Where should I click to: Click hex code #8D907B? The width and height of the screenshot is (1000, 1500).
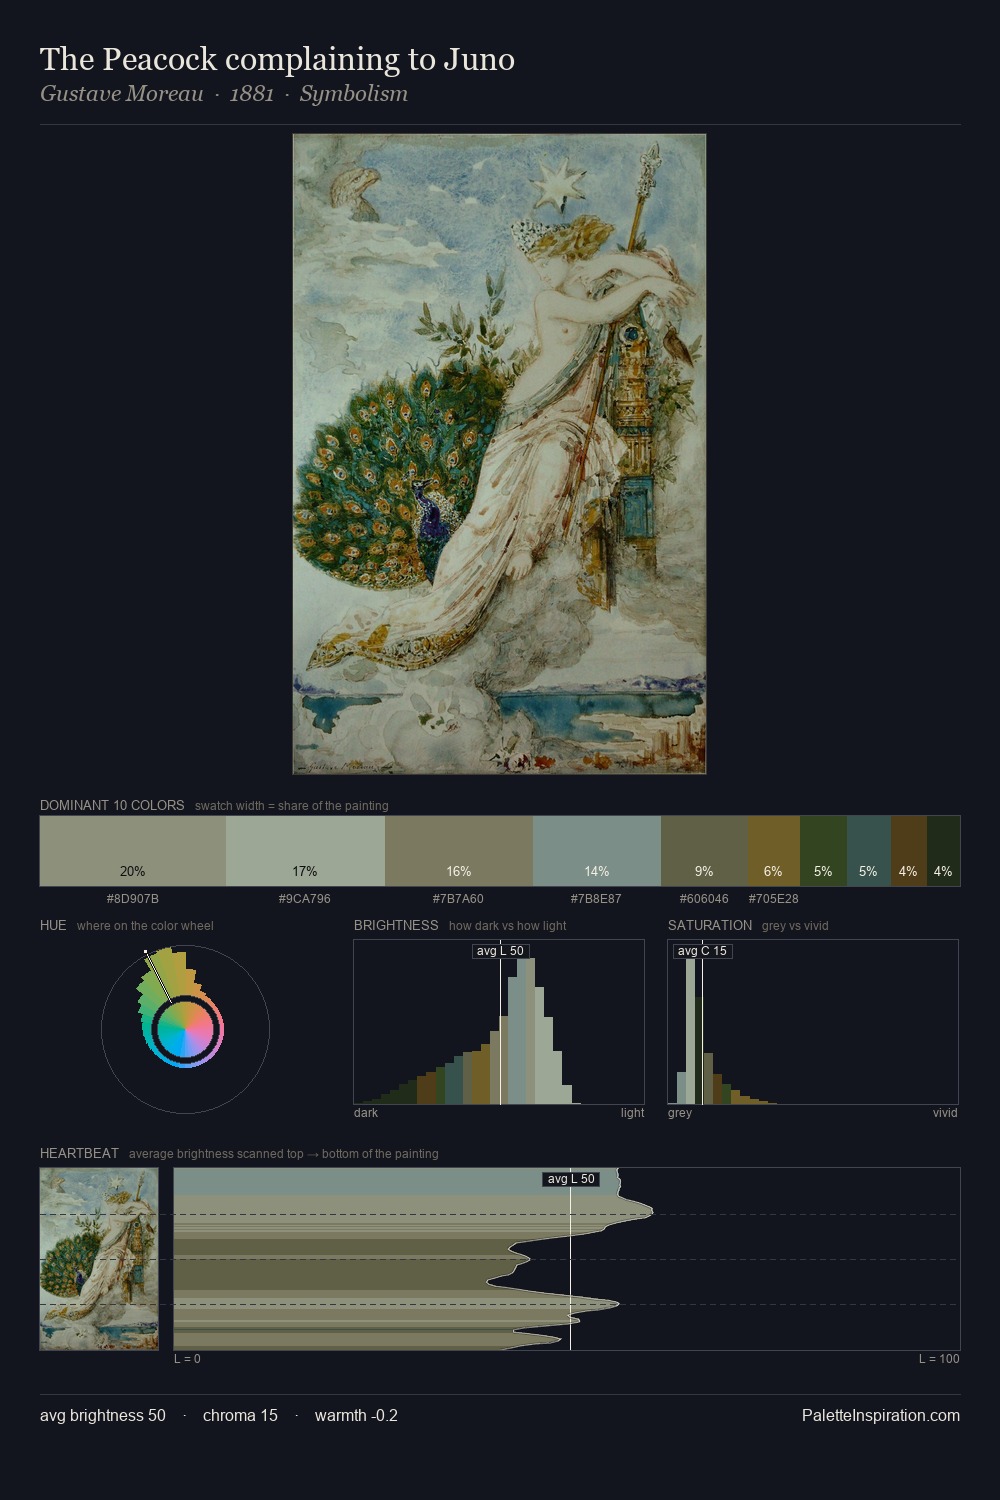133,899
